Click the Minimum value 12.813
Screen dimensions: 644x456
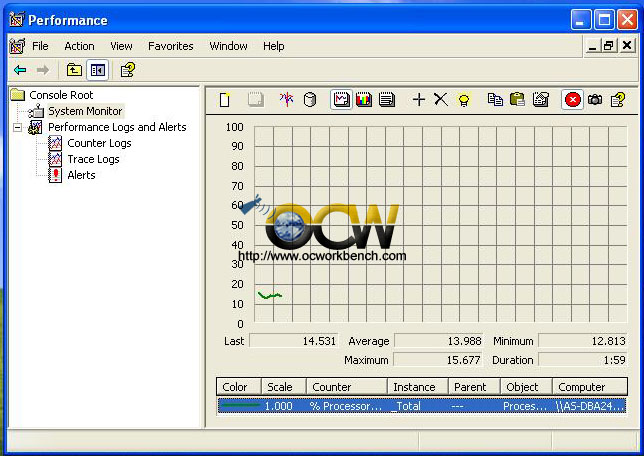pyautogui.click(x=583, y=341)
